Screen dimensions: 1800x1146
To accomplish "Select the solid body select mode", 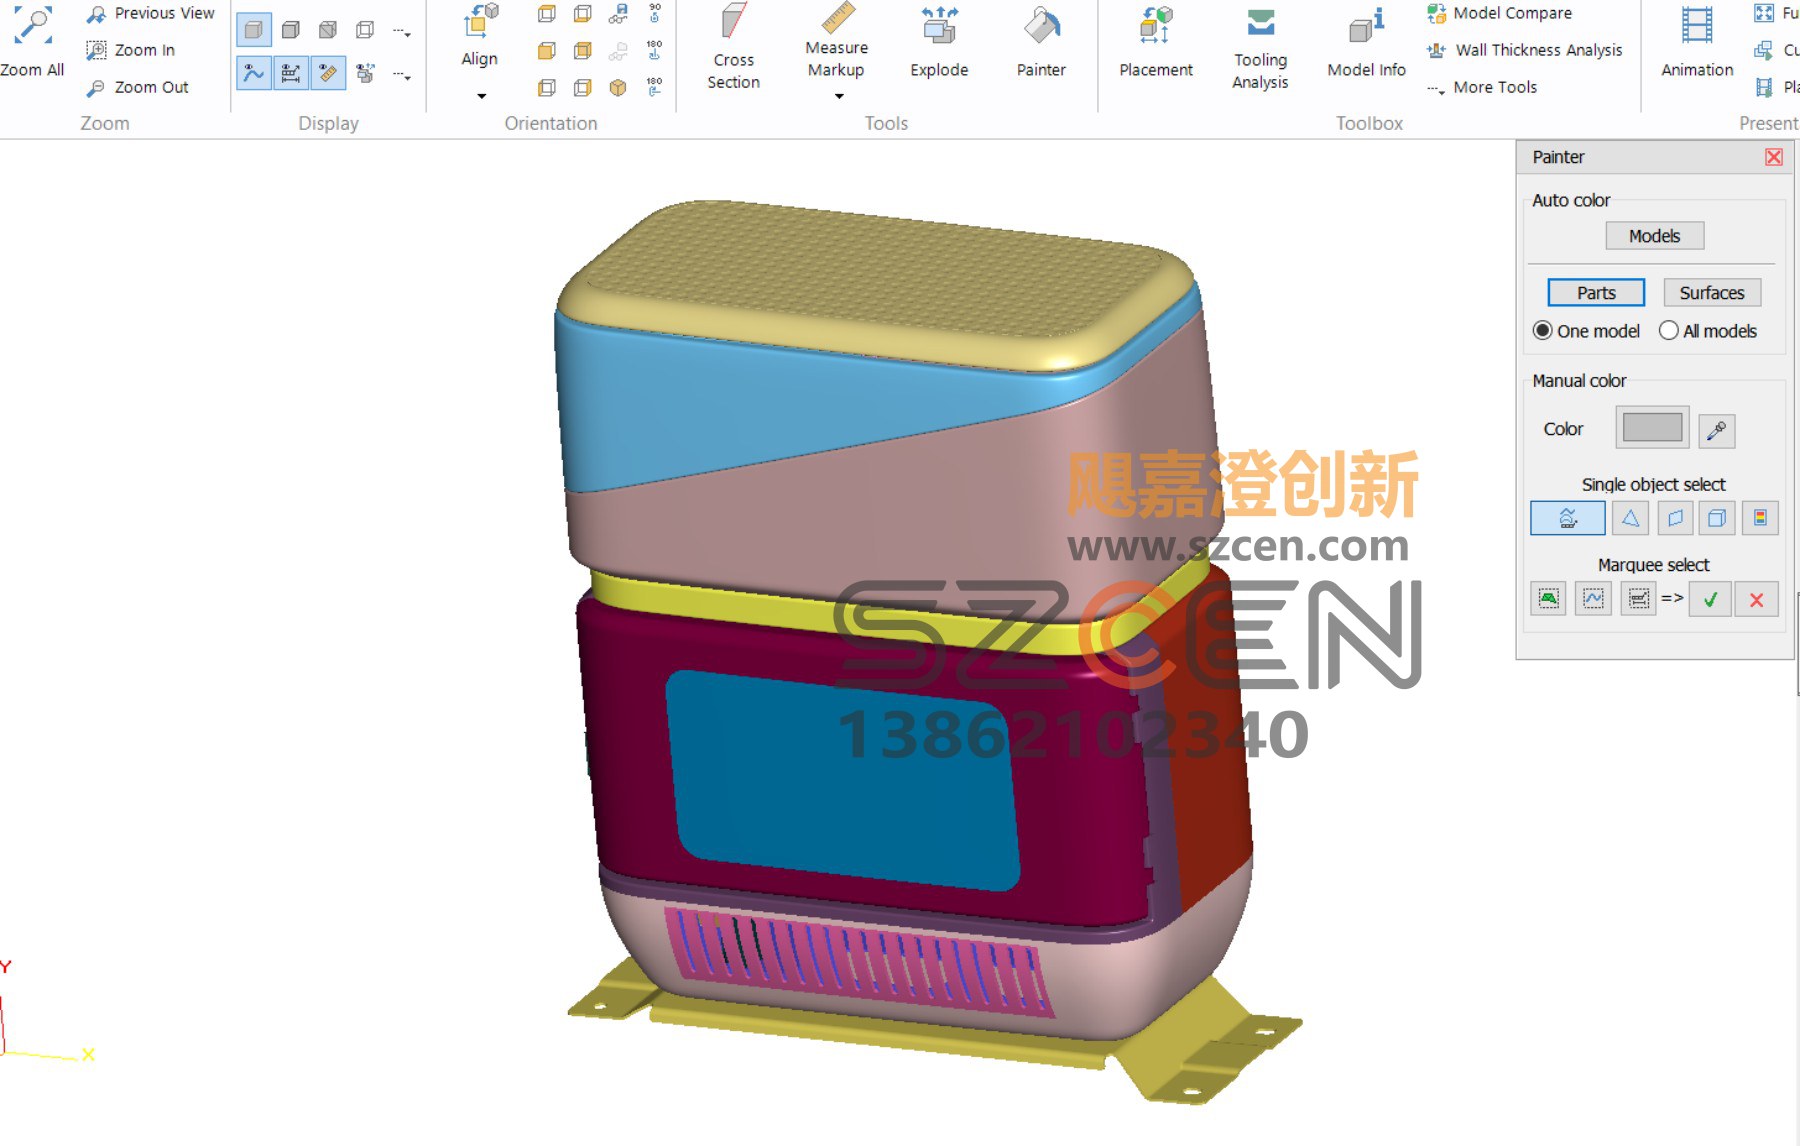I will (x=1717, y=518).
